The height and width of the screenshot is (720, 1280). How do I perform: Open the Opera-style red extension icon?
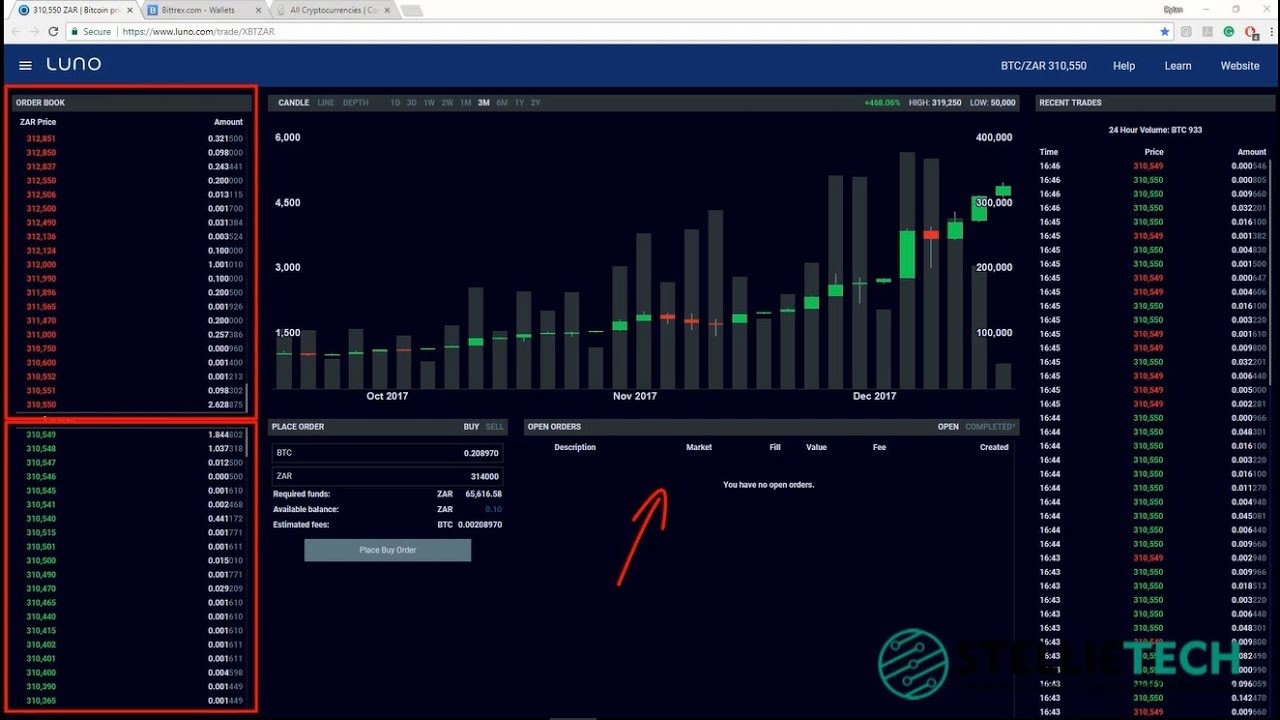[1250, 32]
